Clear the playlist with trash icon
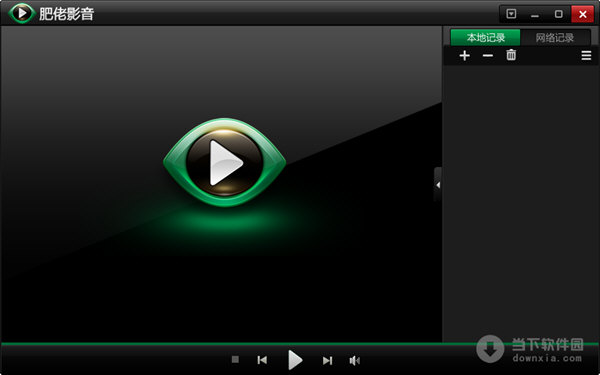 (511, 55)
